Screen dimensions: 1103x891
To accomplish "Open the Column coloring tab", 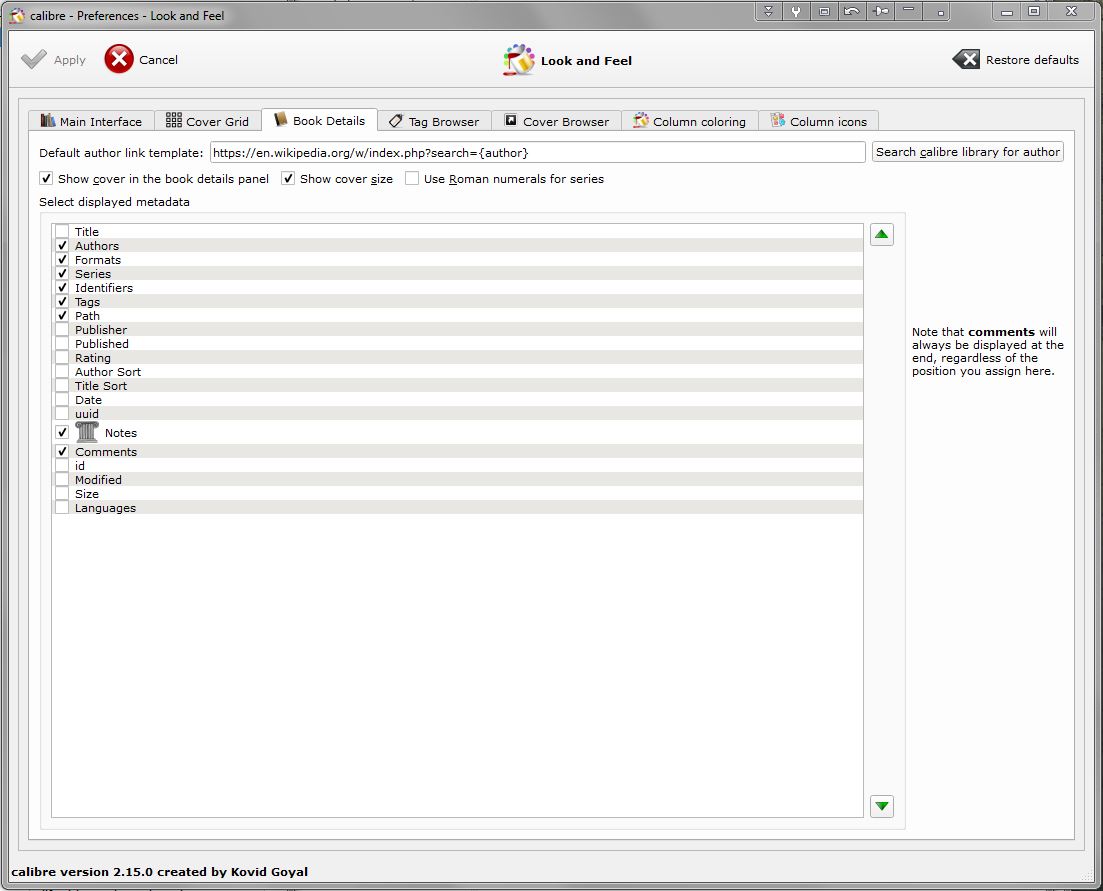I will (x=689, y=121).
